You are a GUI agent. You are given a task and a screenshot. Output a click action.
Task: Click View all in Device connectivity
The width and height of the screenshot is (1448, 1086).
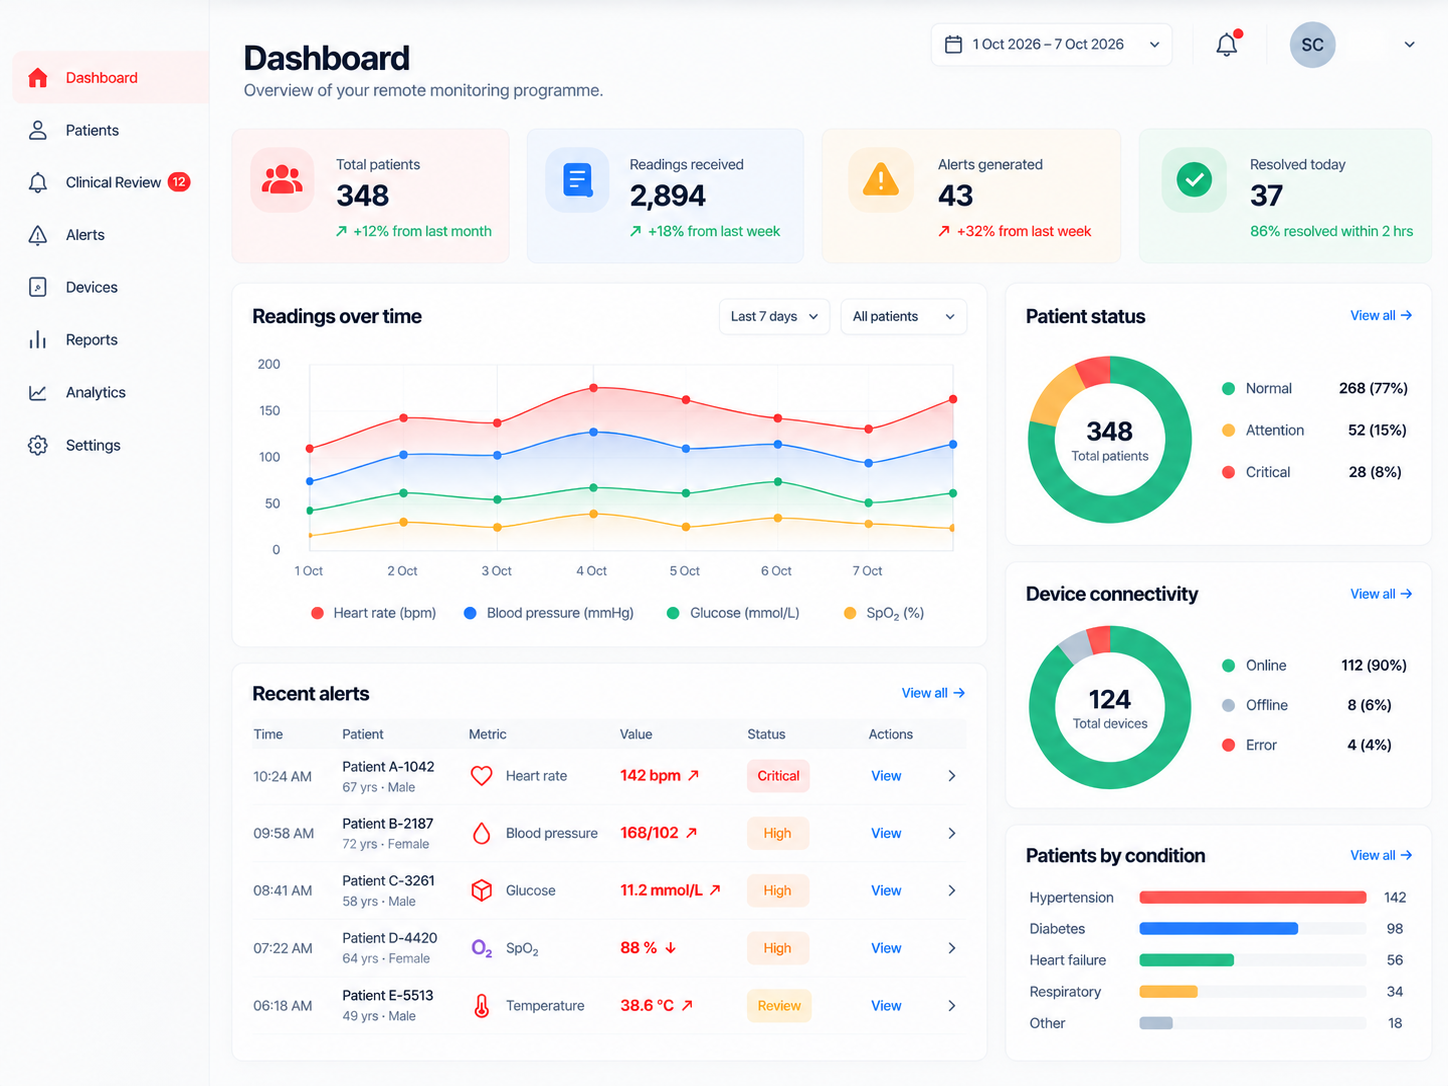point(1381,594)
